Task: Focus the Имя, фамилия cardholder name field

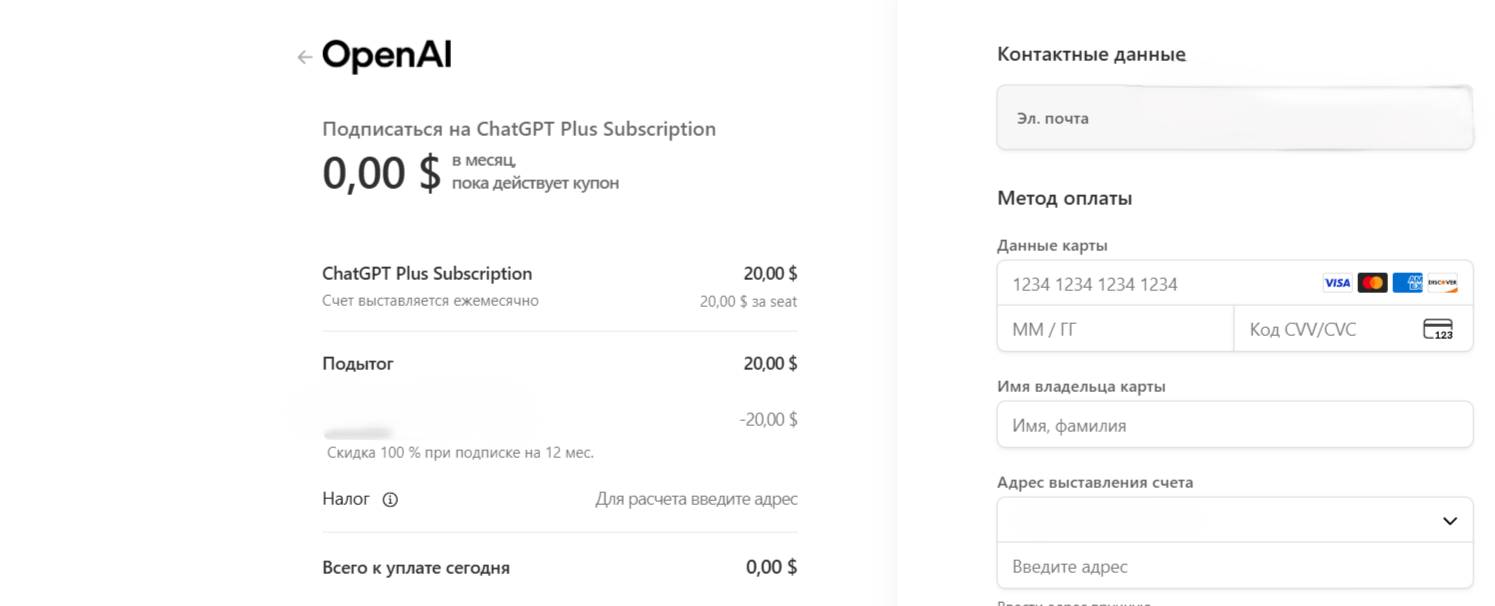Action: 1234,425
